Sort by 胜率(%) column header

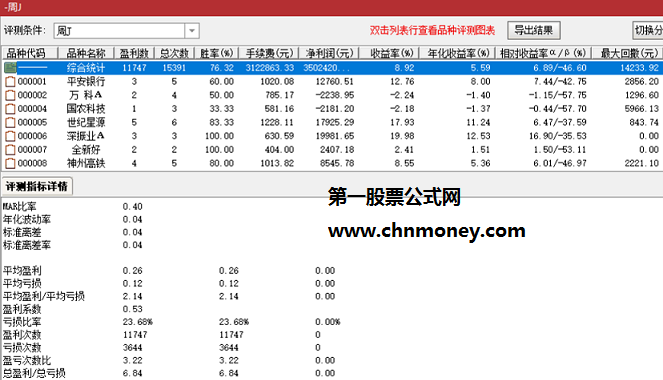(x=216, y=53)
